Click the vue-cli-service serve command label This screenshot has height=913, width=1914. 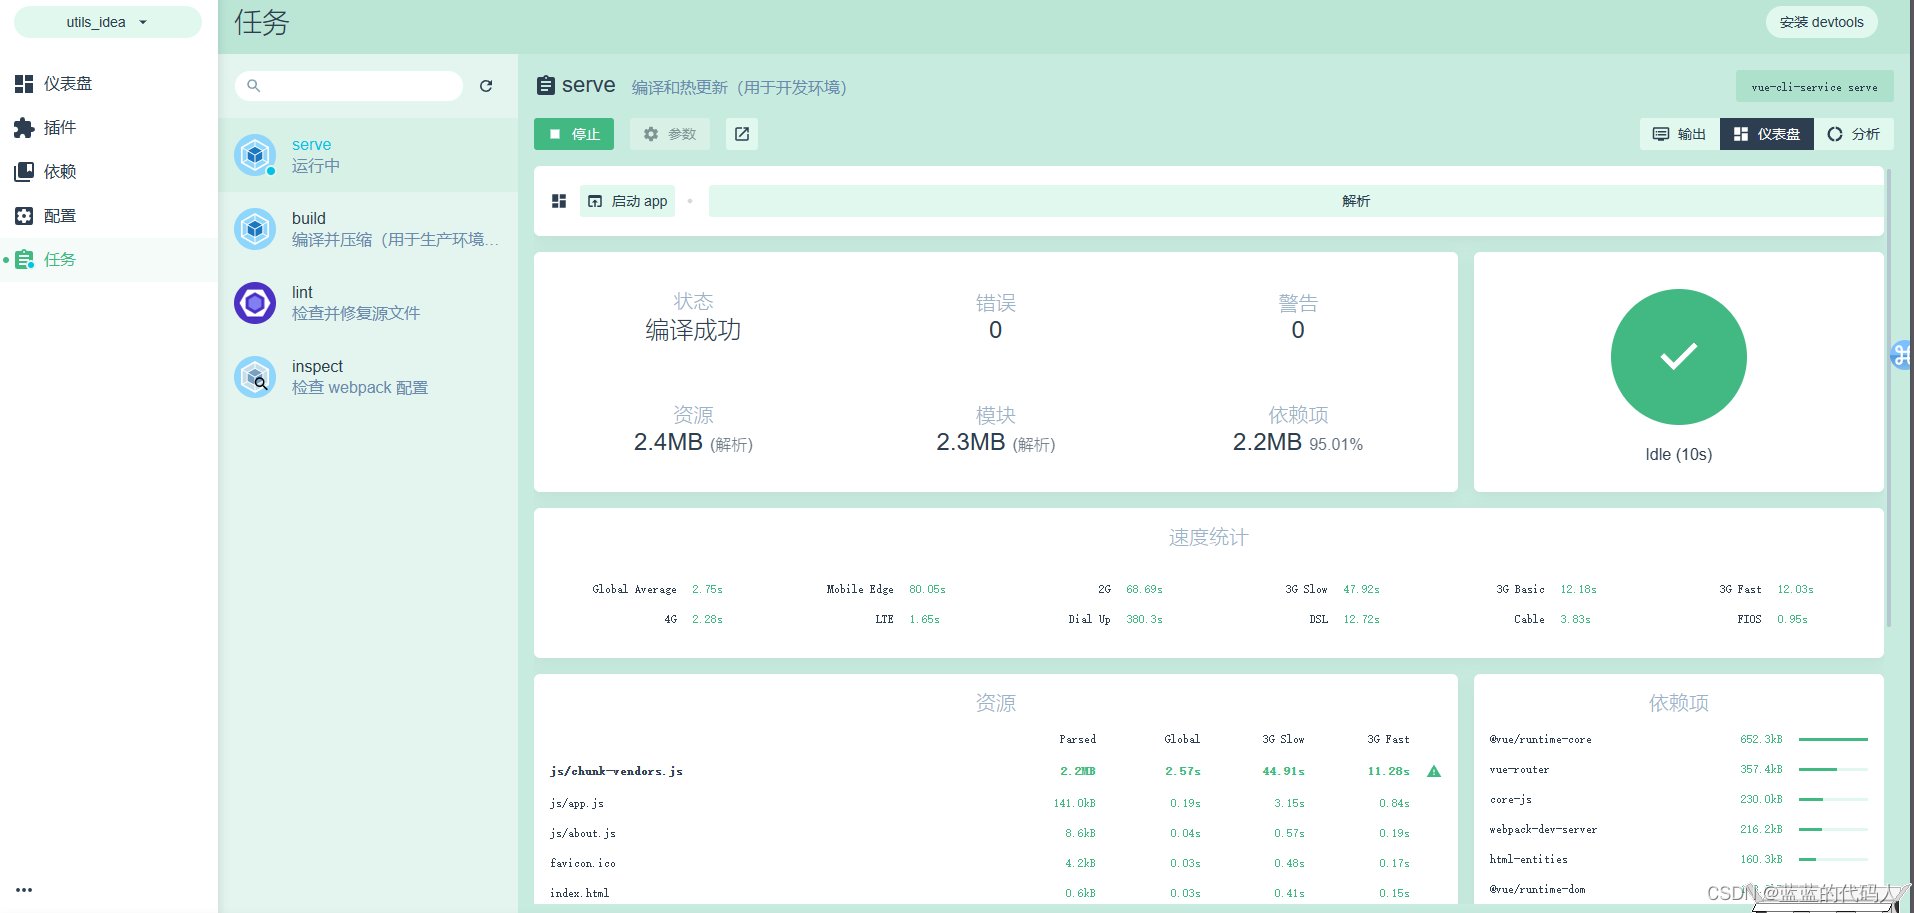pyautogui.click(x=1814, y=87)
